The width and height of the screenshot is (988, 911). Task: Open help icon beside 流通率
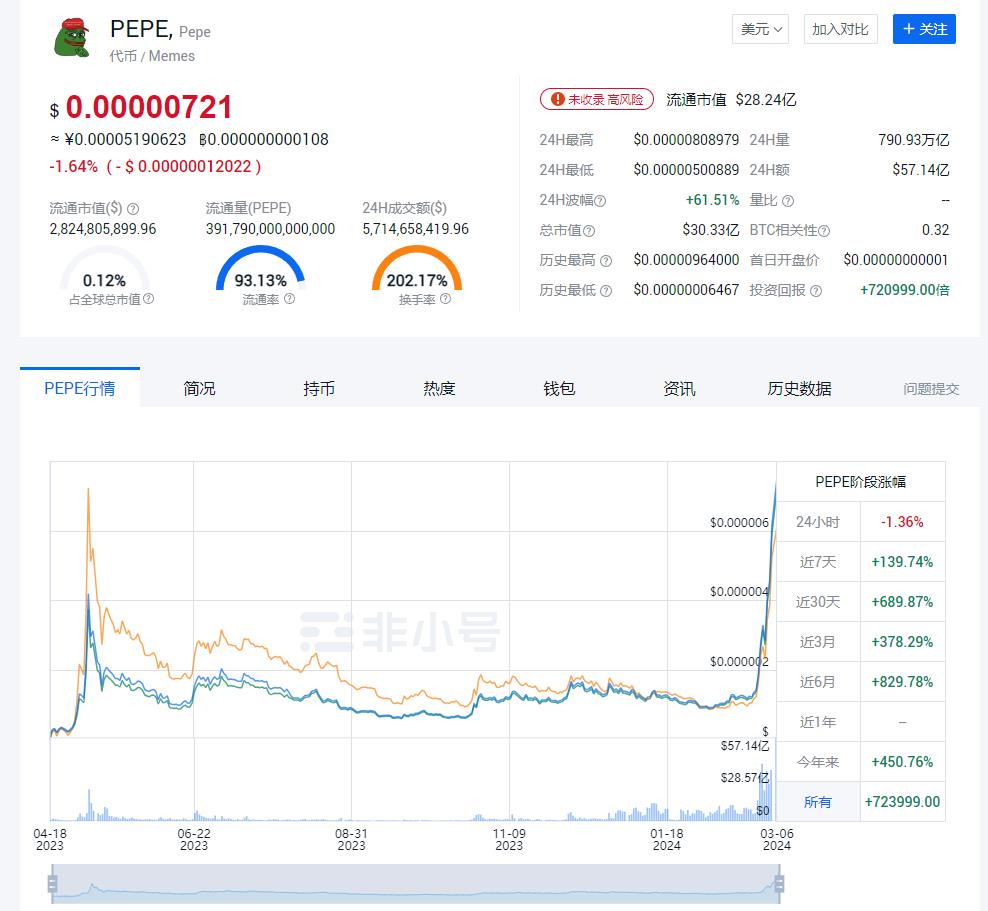289,299
